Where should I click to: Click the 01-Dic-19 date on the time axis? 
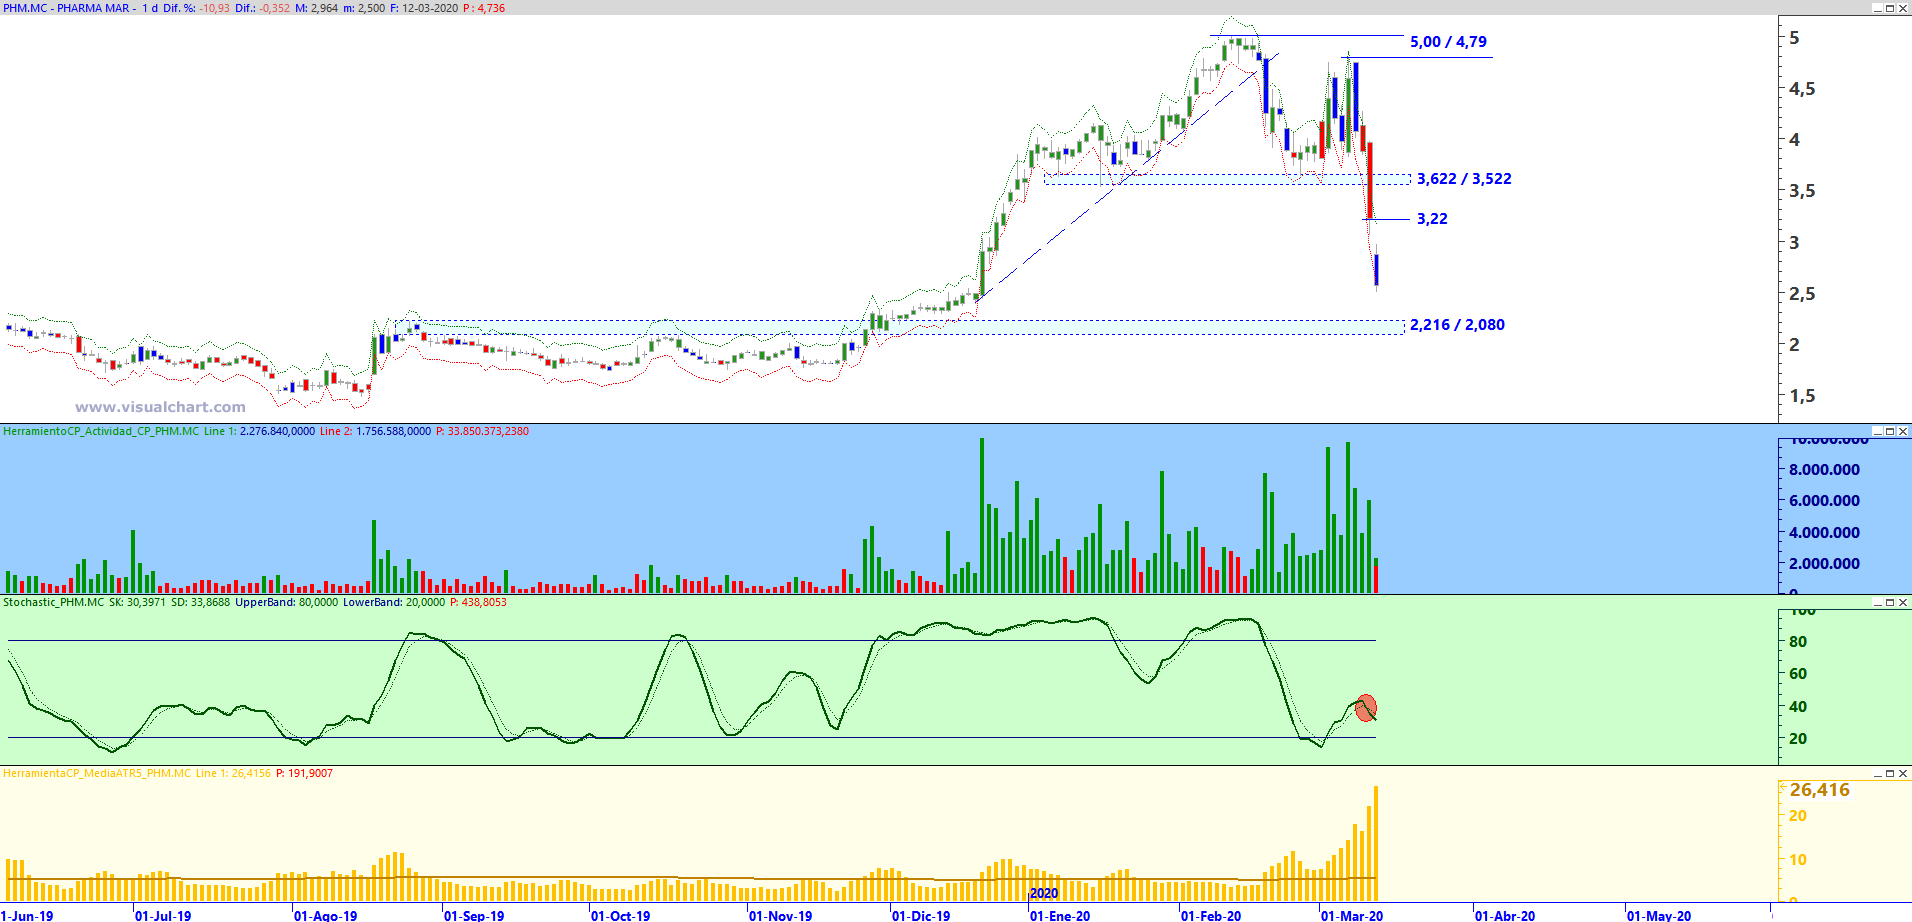pyautogui.click(x=921, y=915)
